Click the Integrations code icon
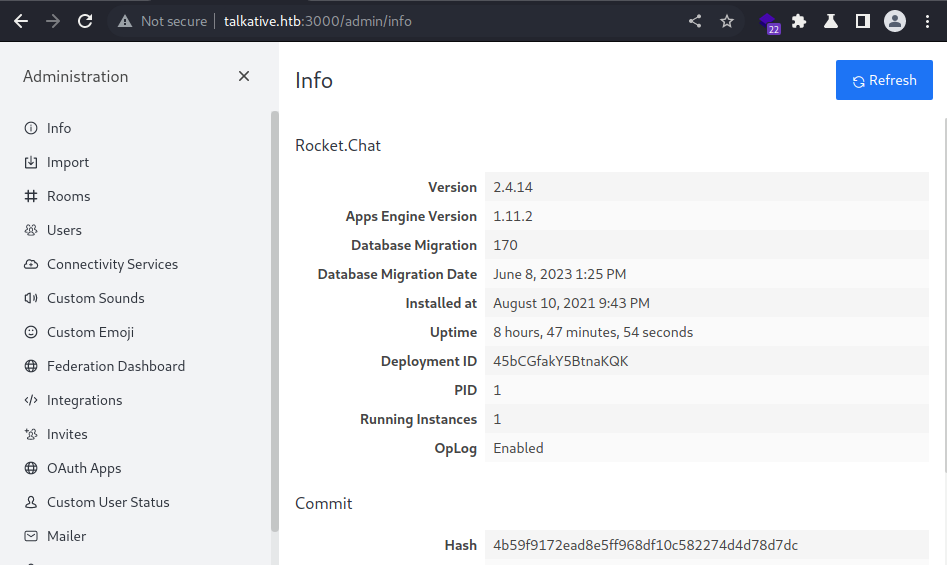Screen dimensions: 947x565 pyautogui.click(x=31, y=400)
